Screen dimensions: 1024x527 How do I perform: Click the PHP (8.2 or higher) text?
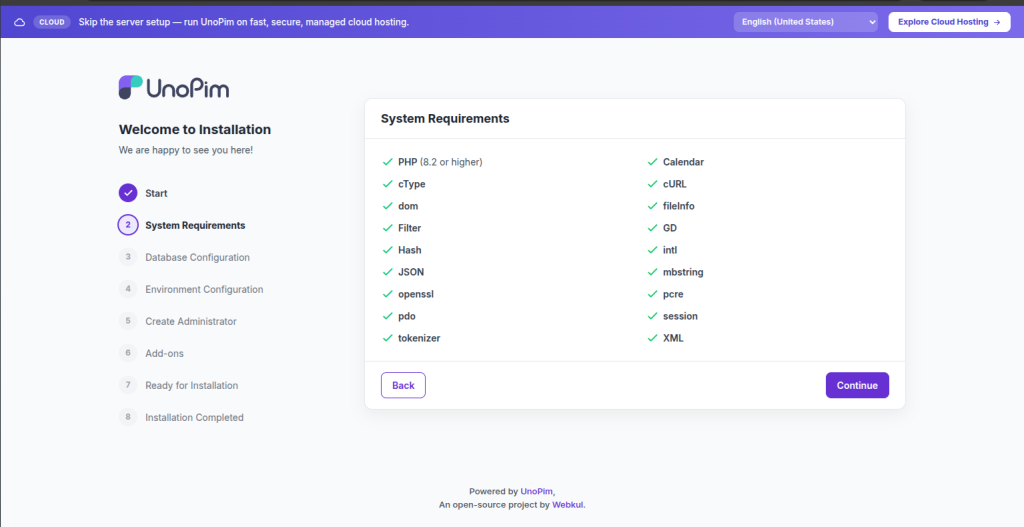440,162
